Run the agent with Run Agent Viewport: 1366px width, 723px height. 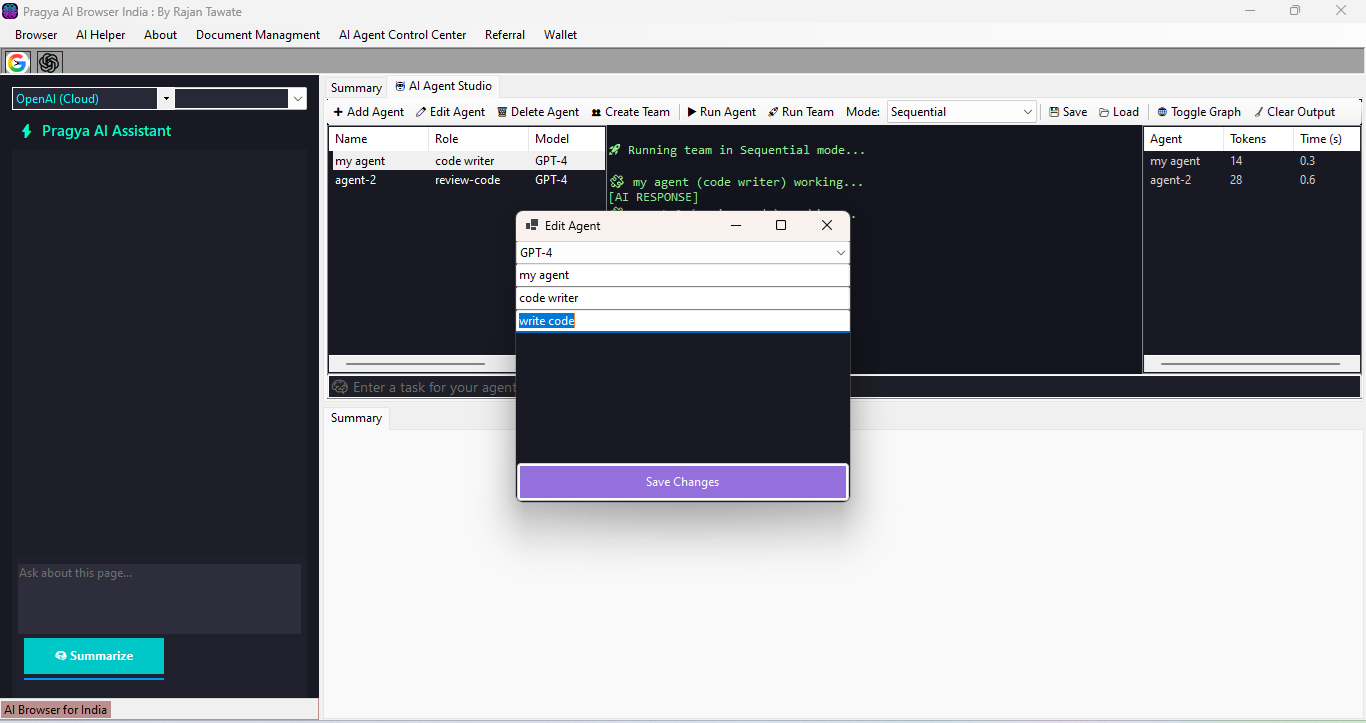[721, 112]
